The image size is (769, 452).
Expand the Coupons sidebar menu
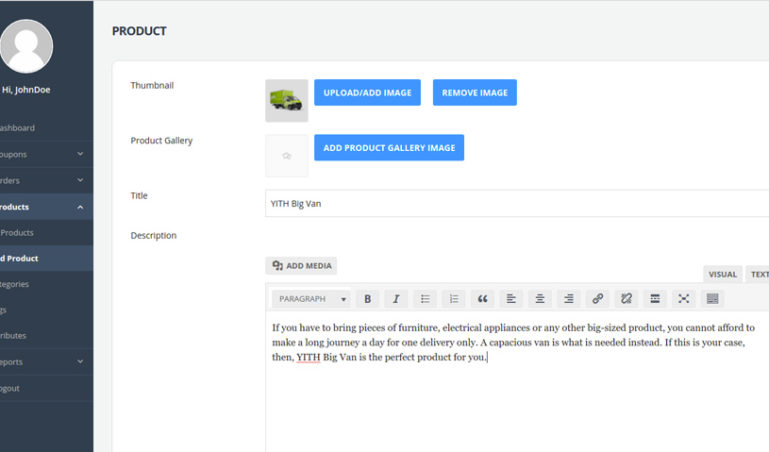pos(80,154)
